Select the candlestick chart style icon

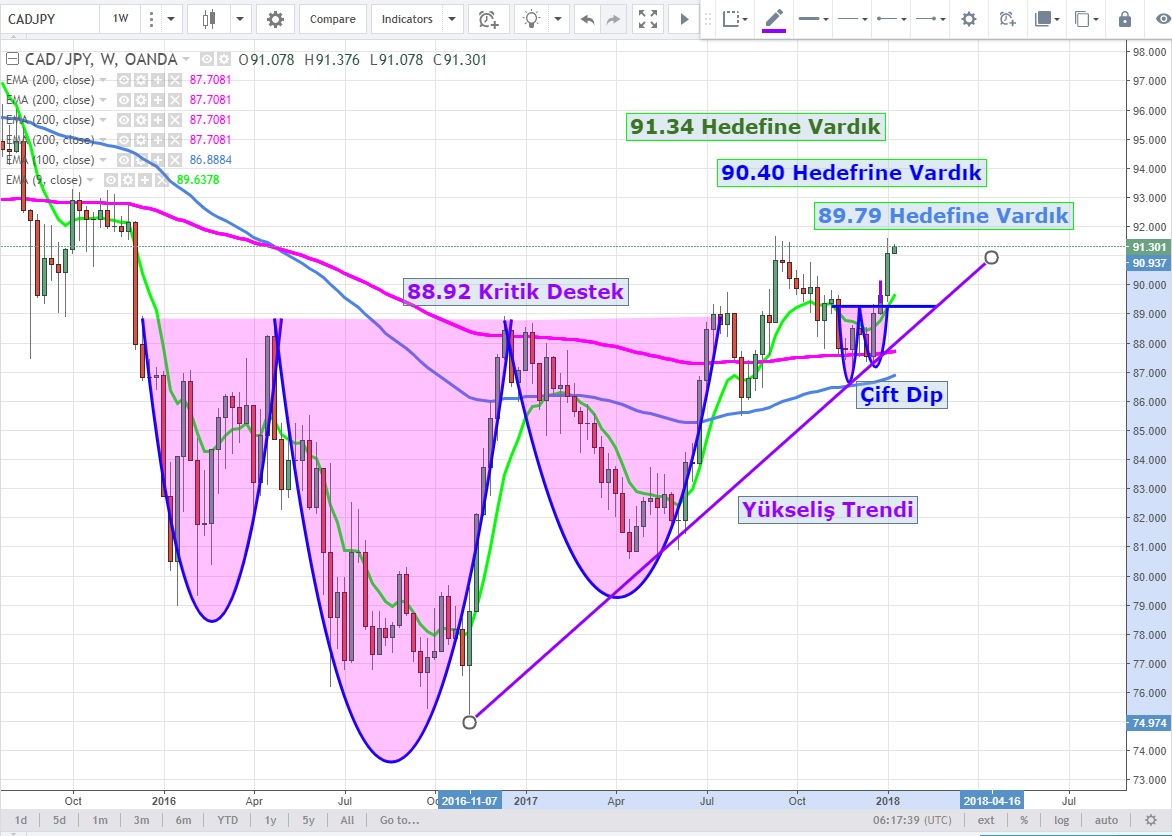[209, 19]
